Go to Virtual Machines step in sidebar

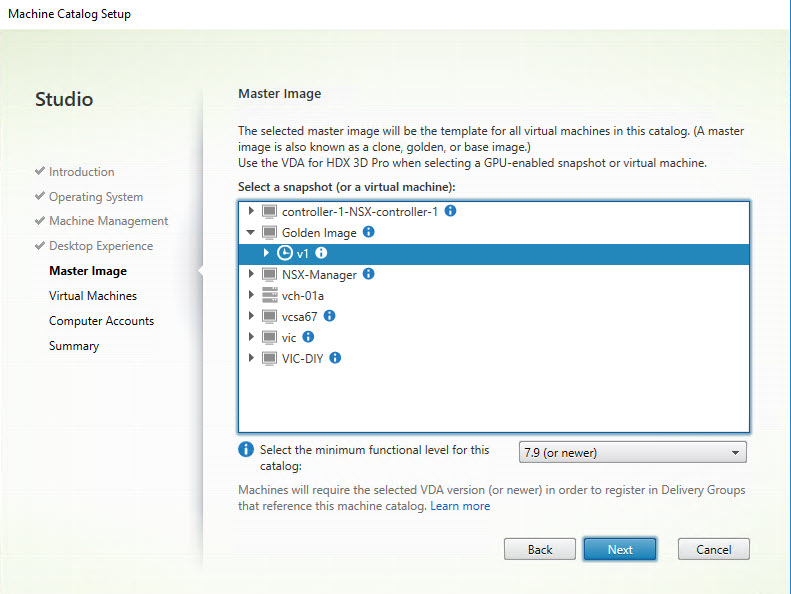click(x=93, y=296)
